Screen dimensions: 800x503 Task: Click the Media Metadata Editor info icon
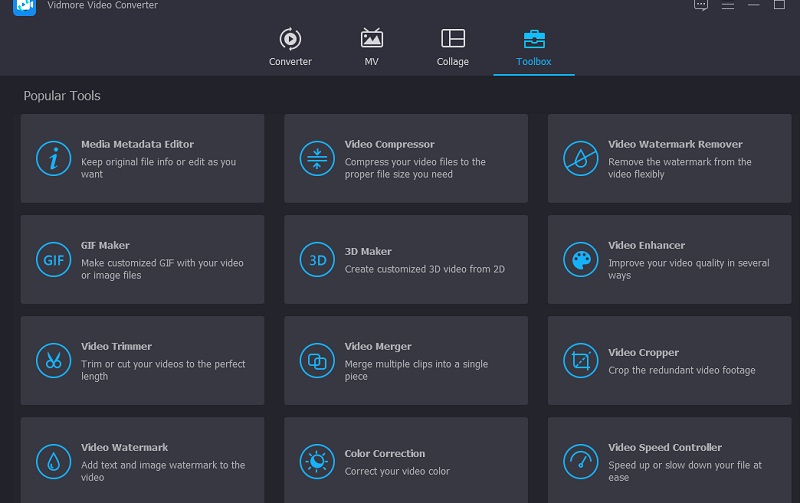[x=53, y=158]
